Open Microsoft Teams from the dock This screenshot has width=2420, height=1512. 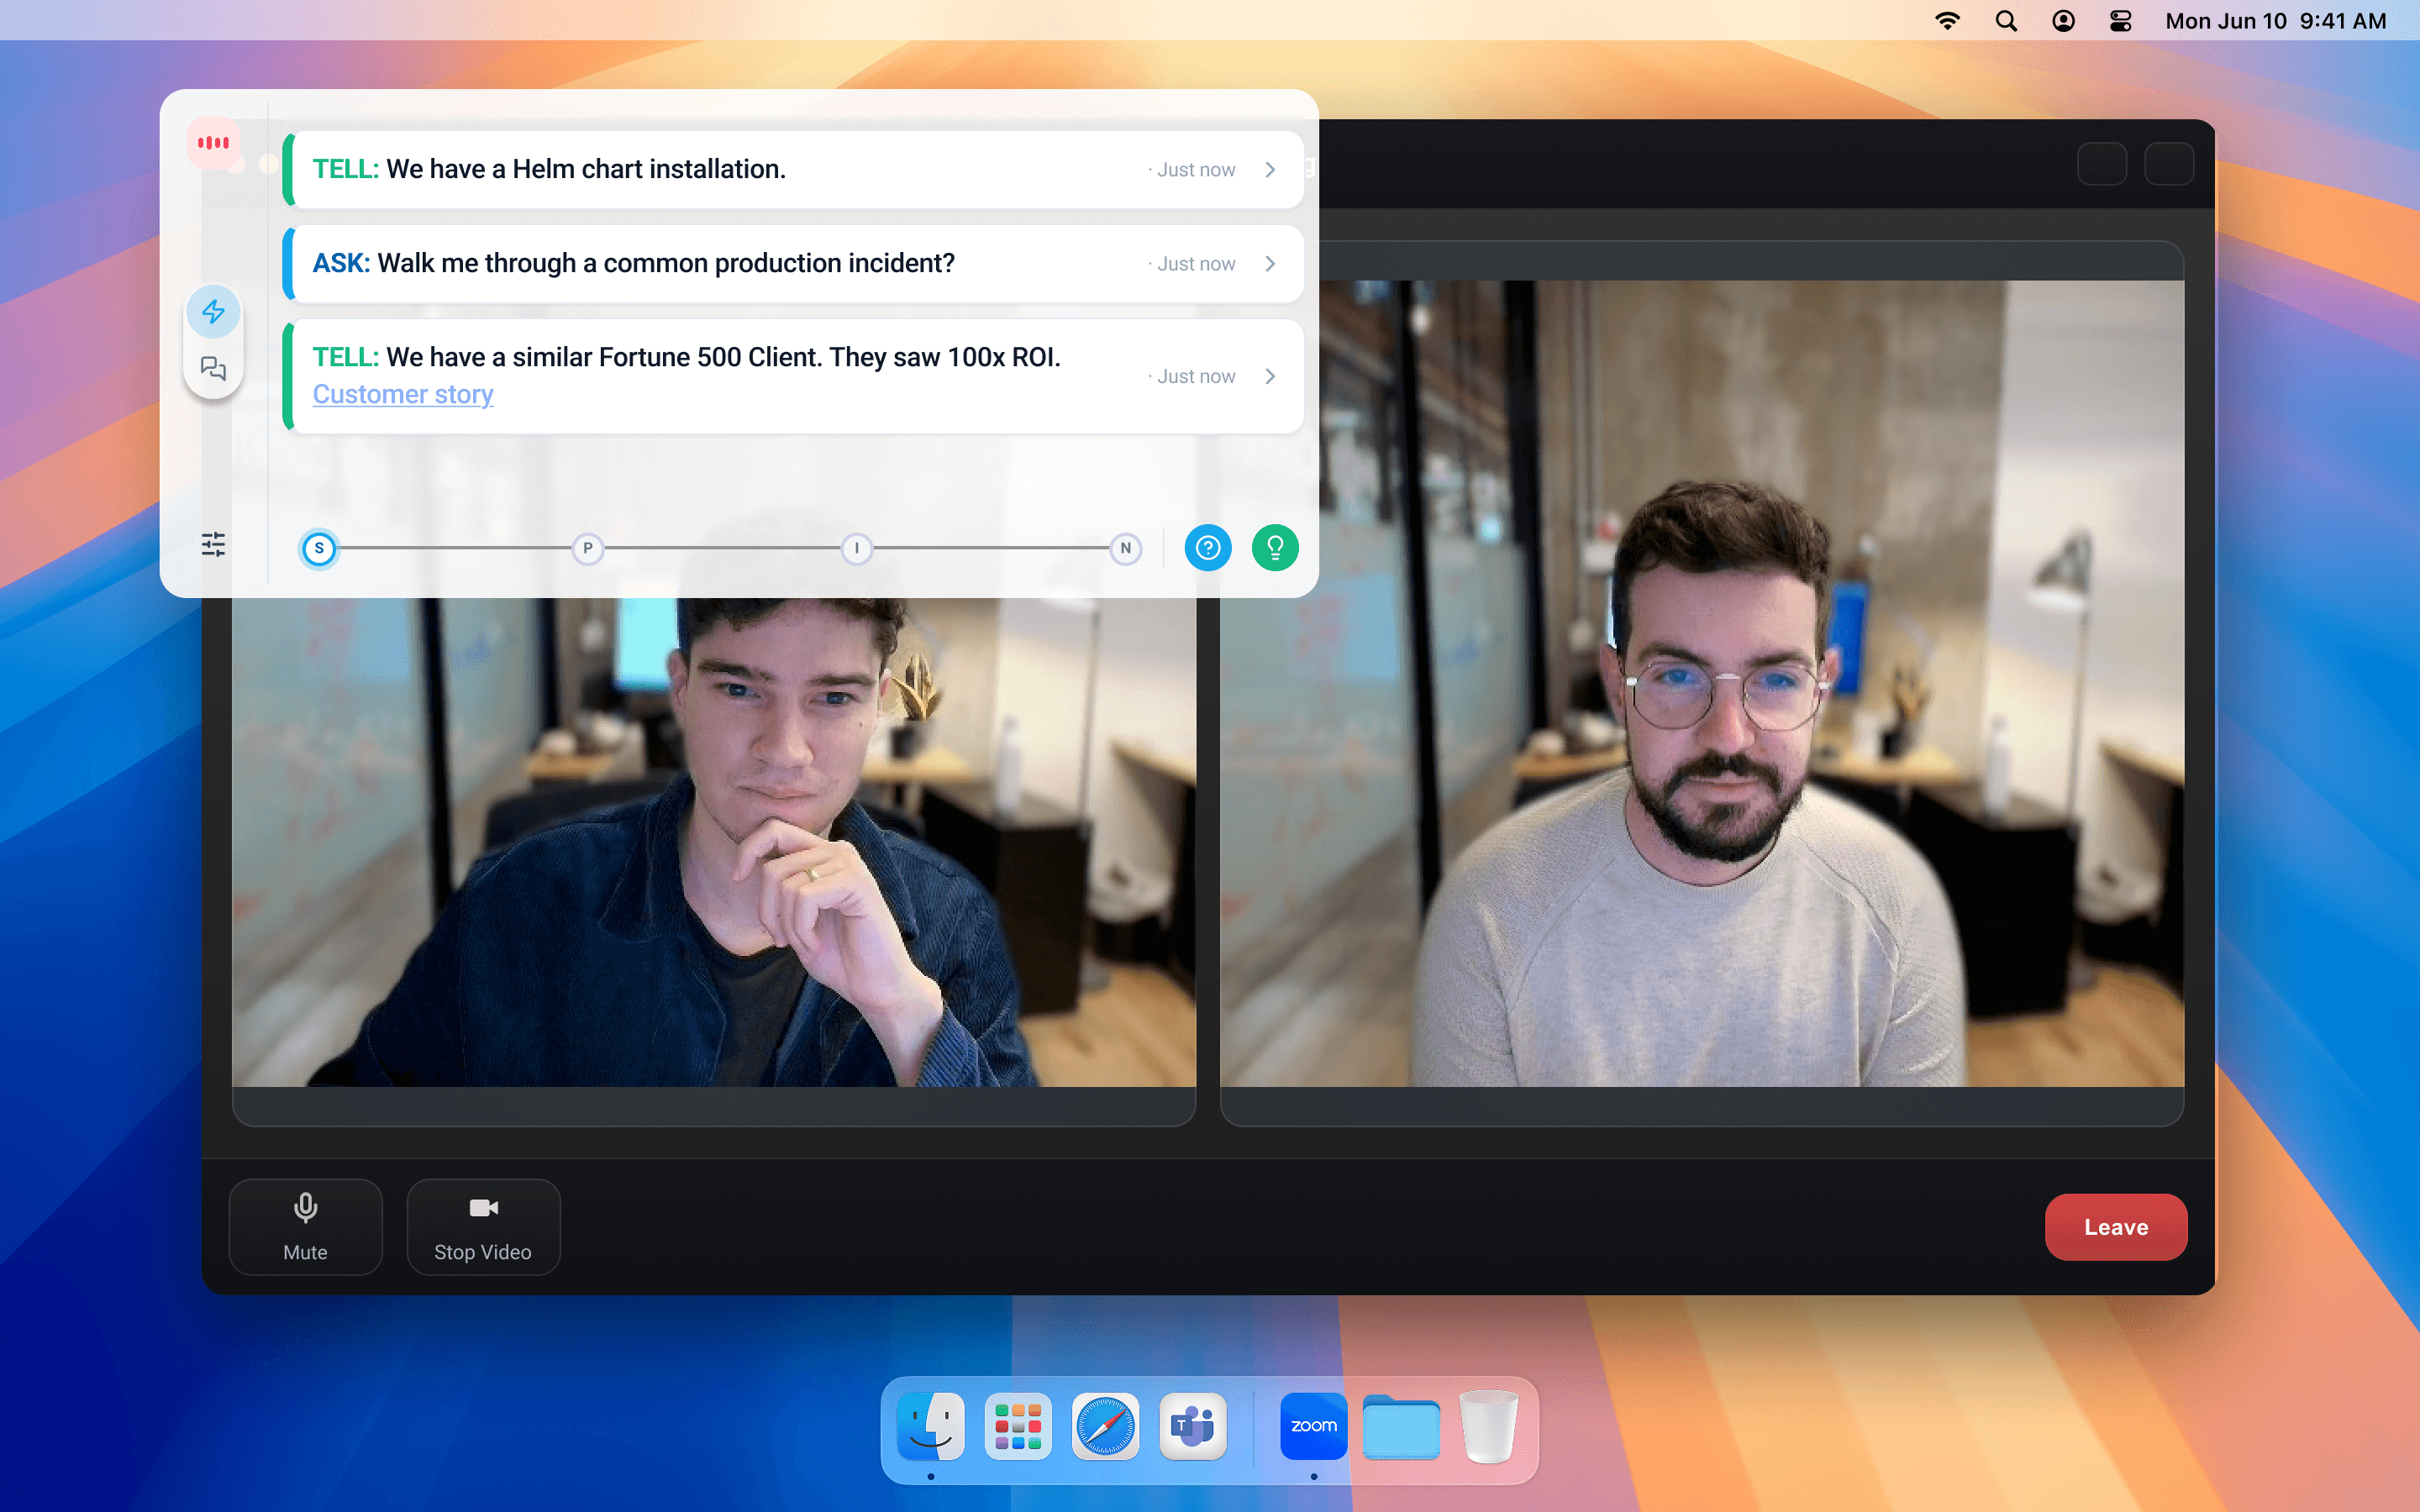click(1192, 1426)
